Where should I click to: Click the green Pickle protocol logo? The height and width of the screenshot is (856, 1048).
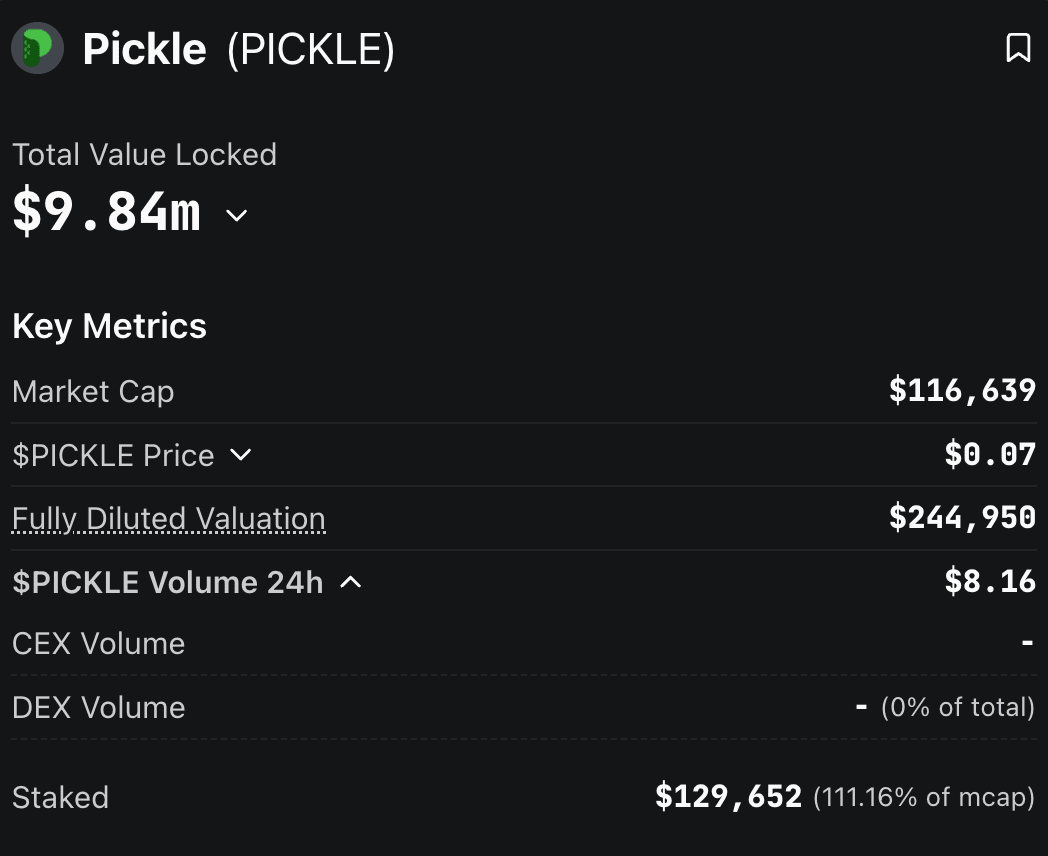click(x=37, y=48)
